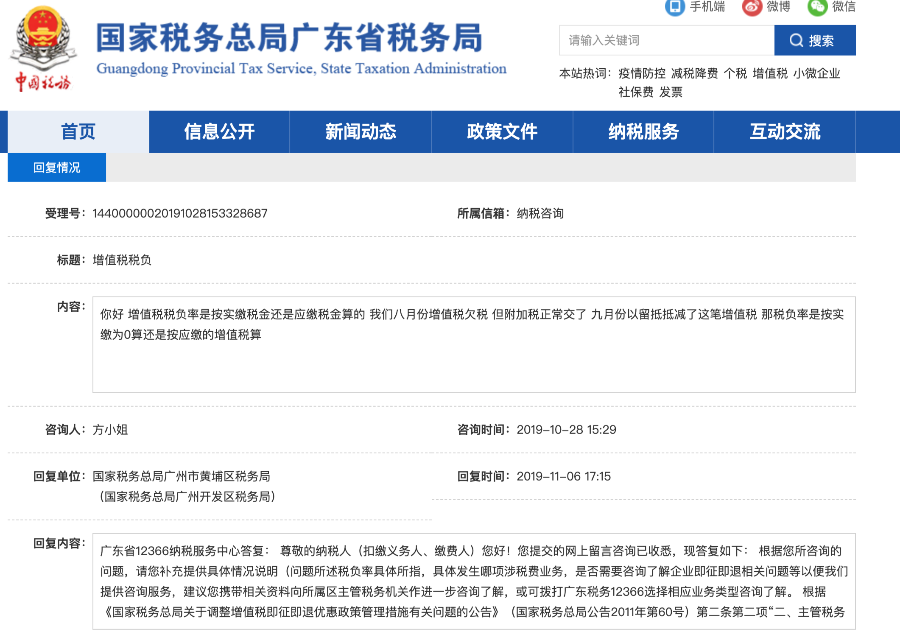Open hot keyword 减税降费
This screenshot has height=639, width=900.
(695, 73)
